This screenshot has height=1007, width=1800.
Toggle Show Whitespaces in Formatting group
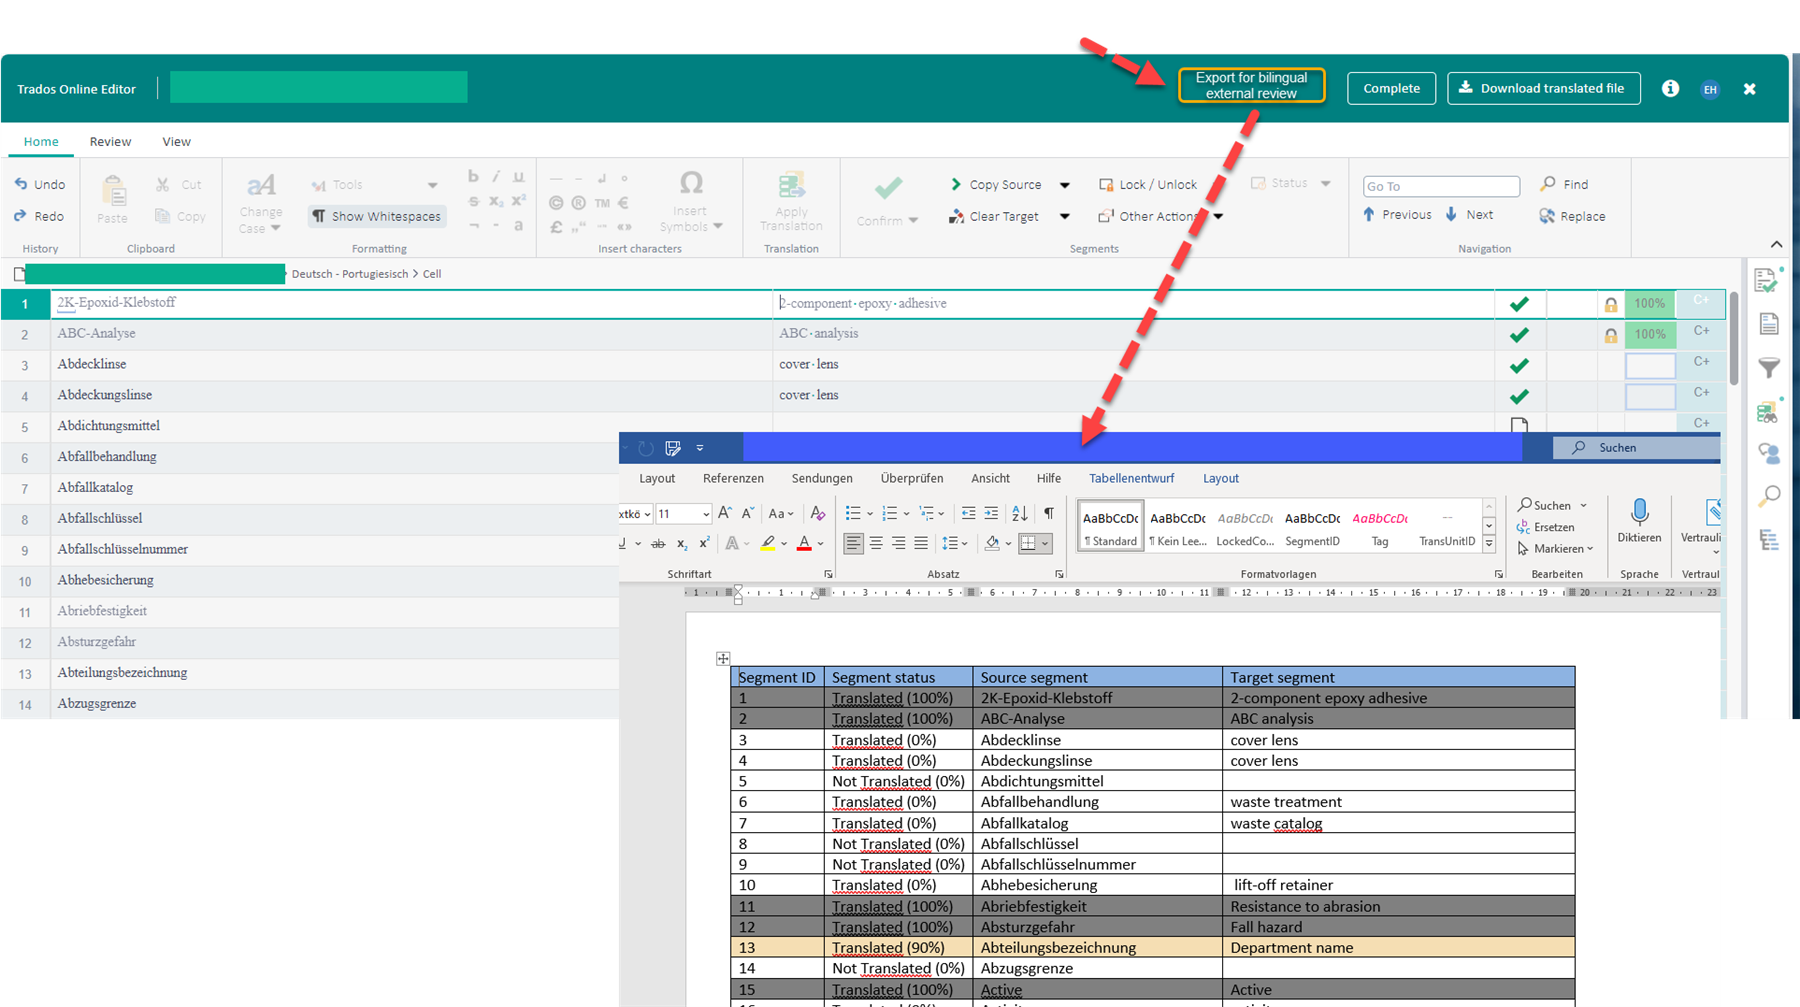click(376, 216)
